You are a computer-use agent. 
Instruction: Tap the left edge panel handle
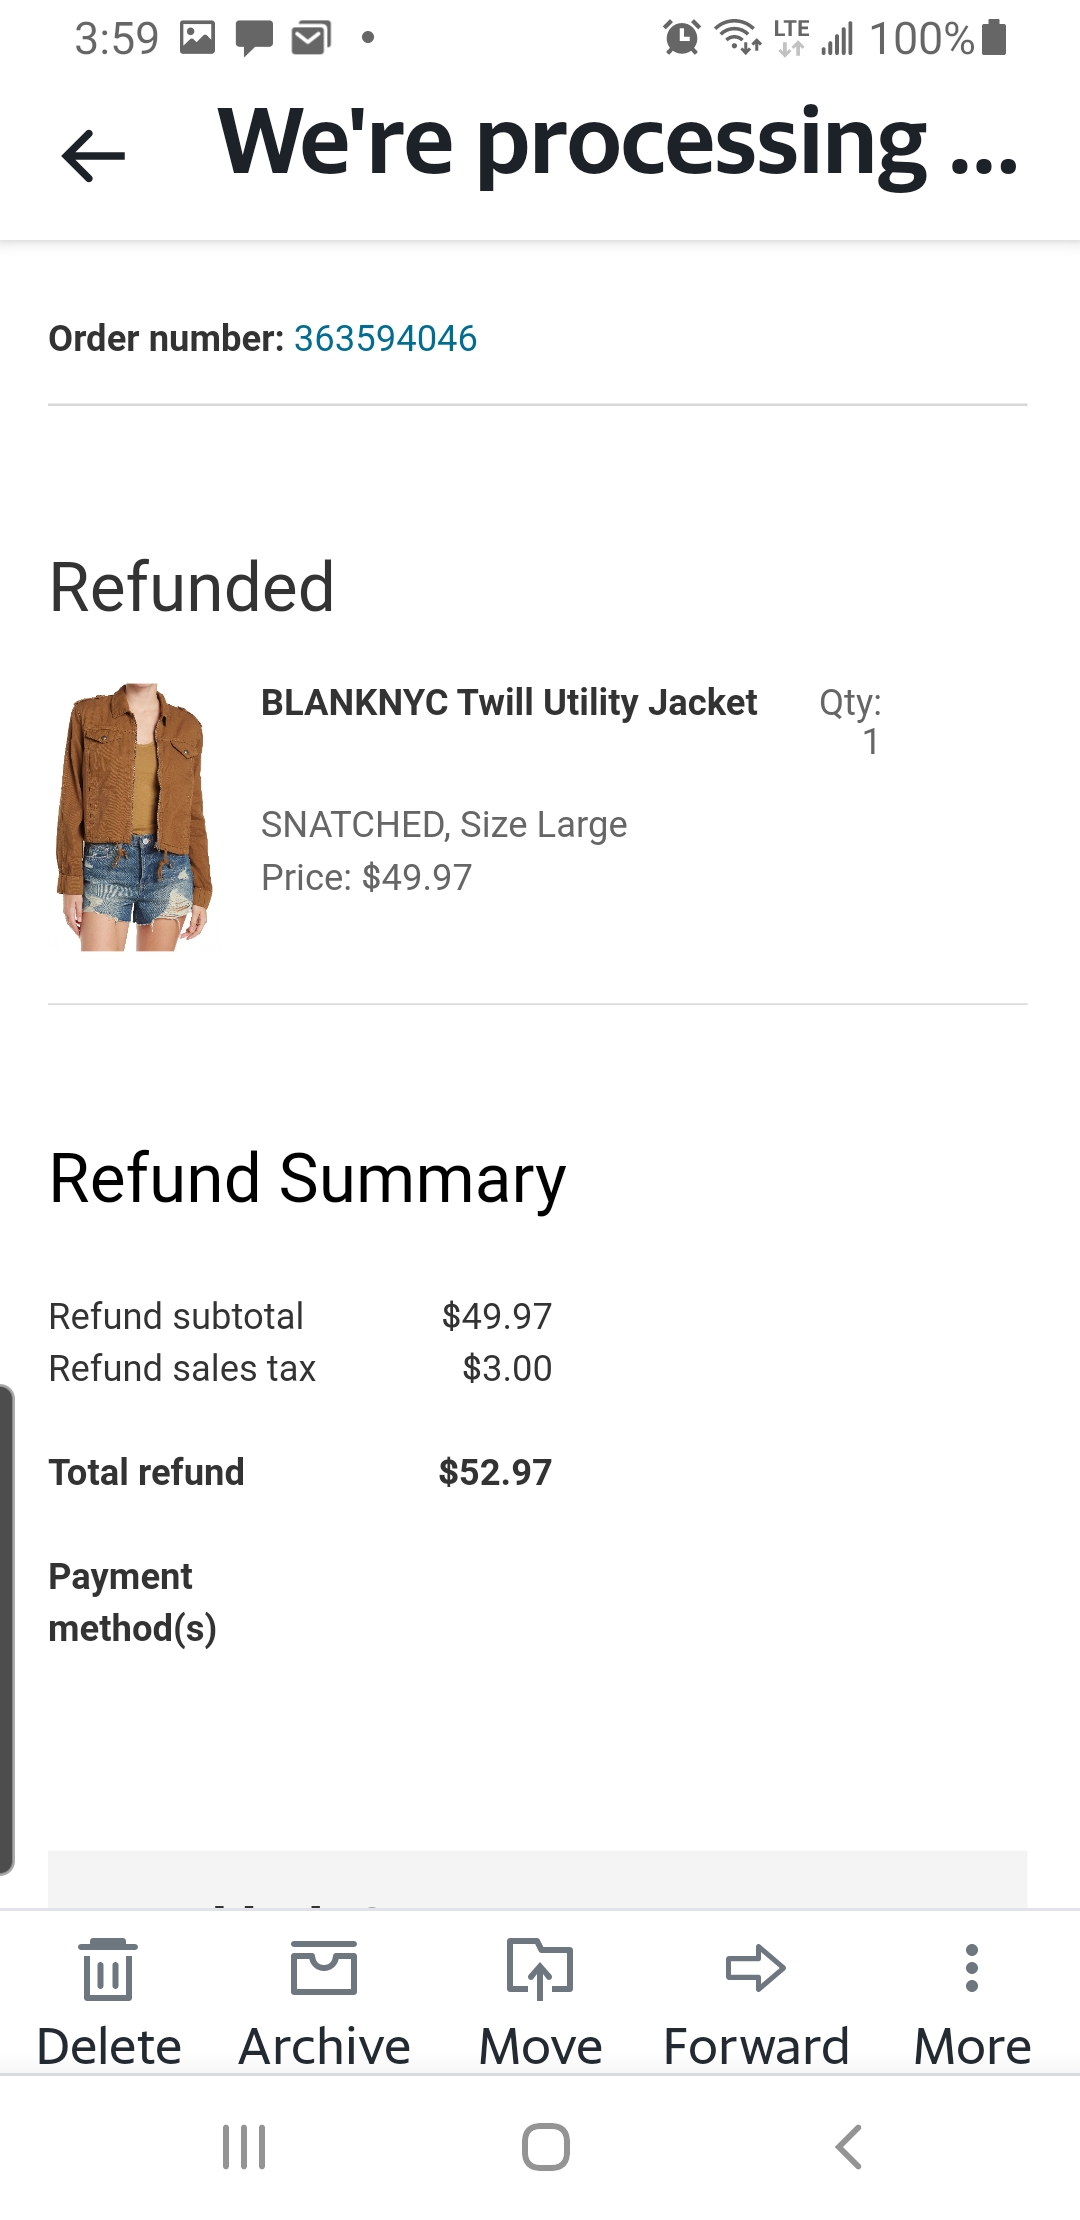[7, 1628]
